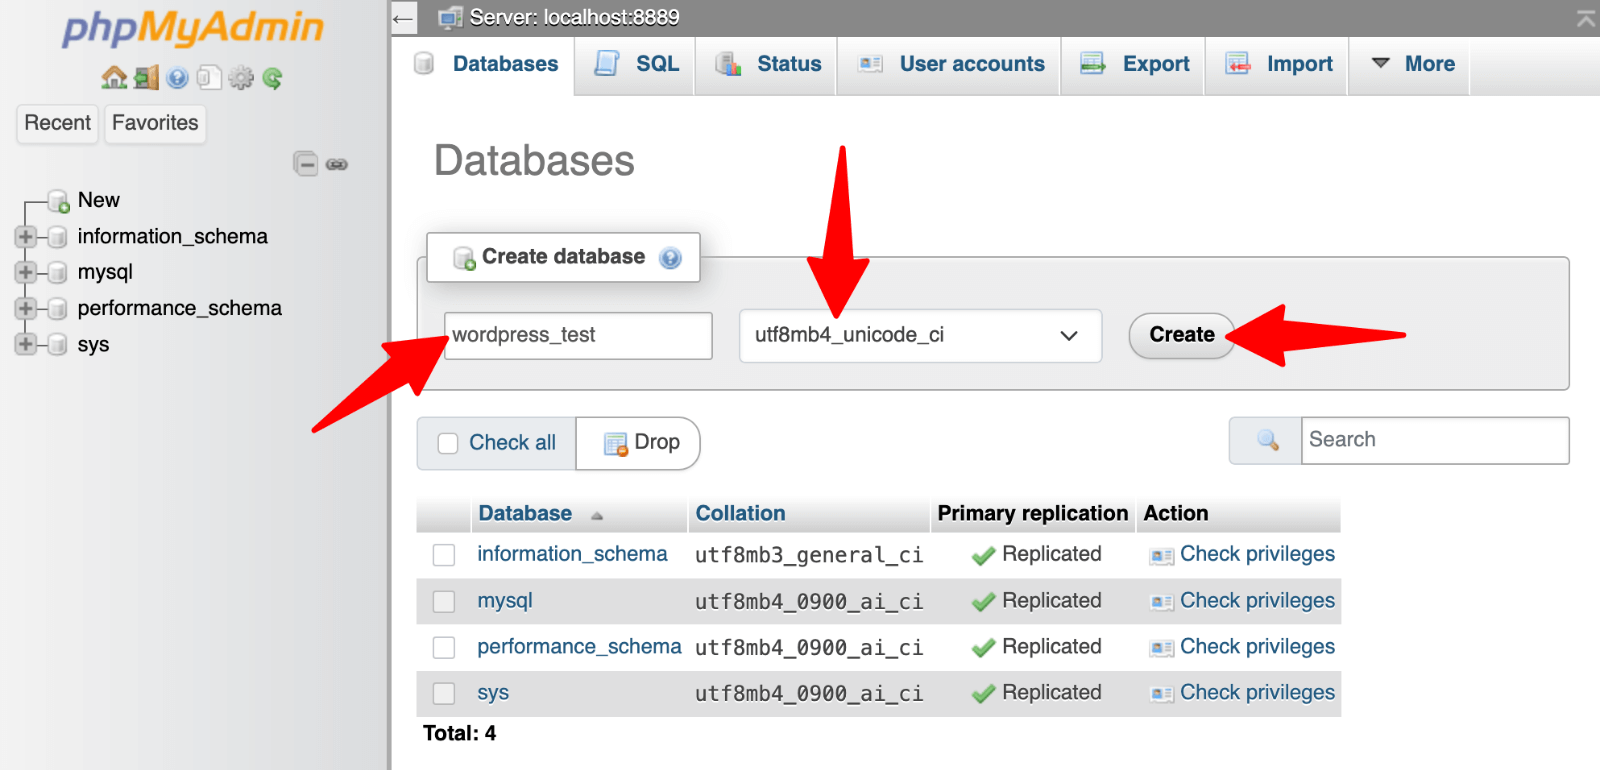Click the Total: 4 text
The width and height of the screenshot is (1600, 770).
coord(459,734)
